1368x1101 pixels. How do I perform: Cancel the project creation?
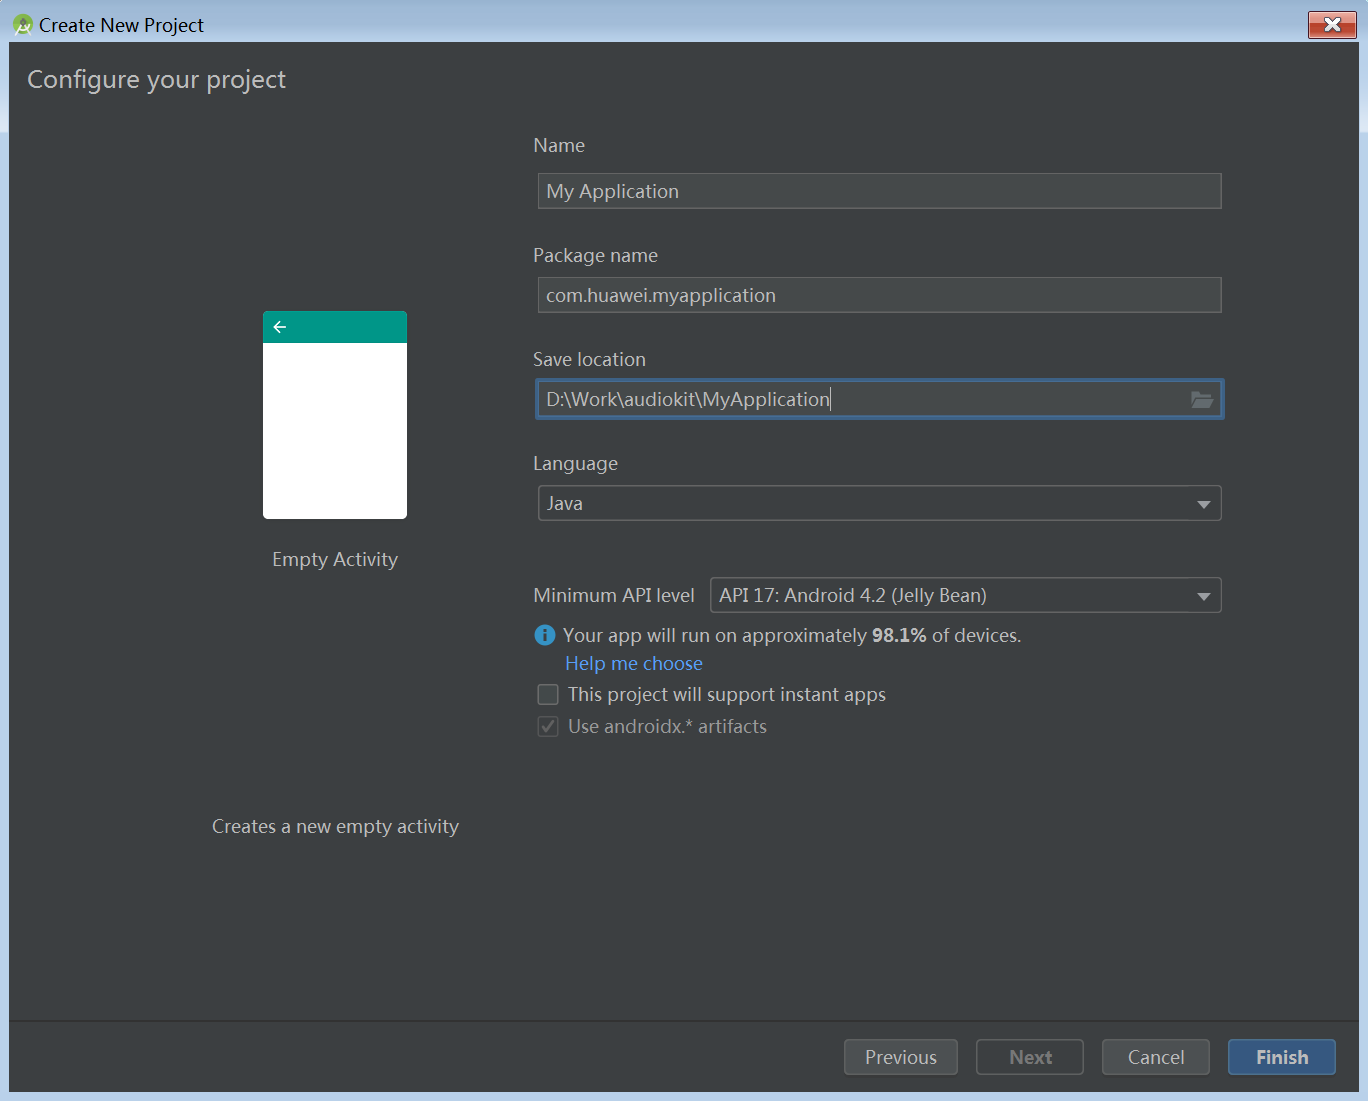(x=1155, y=1057)
